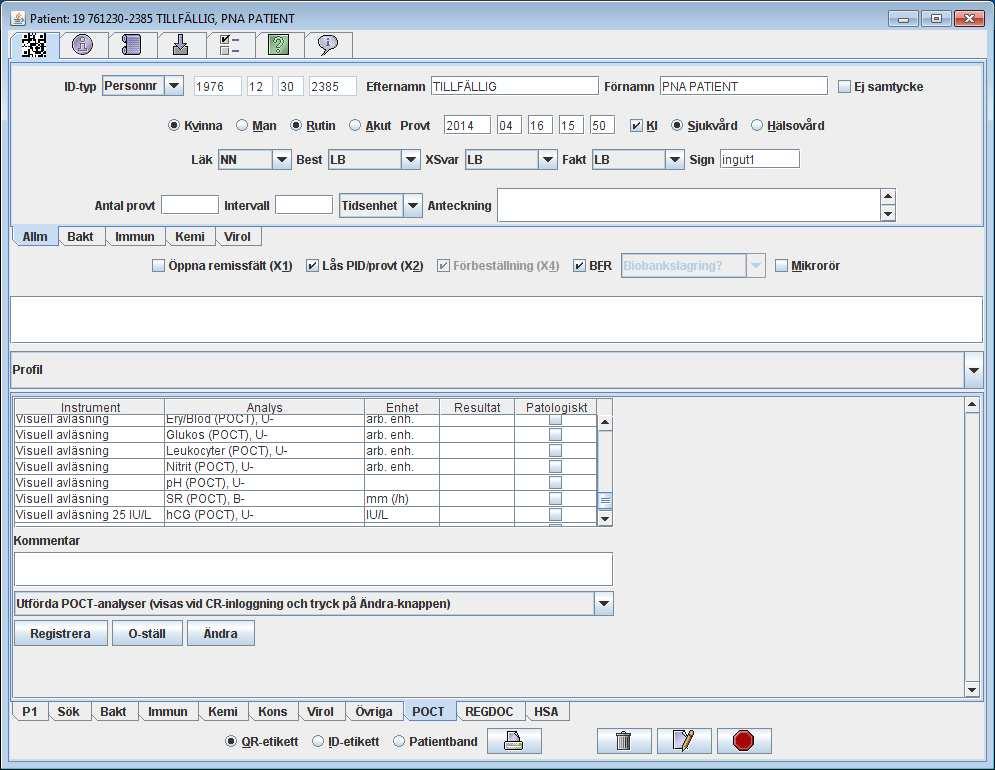
Task: Select the Kvinna radio button
Action: pyautogui.click(x=174, y=126)
